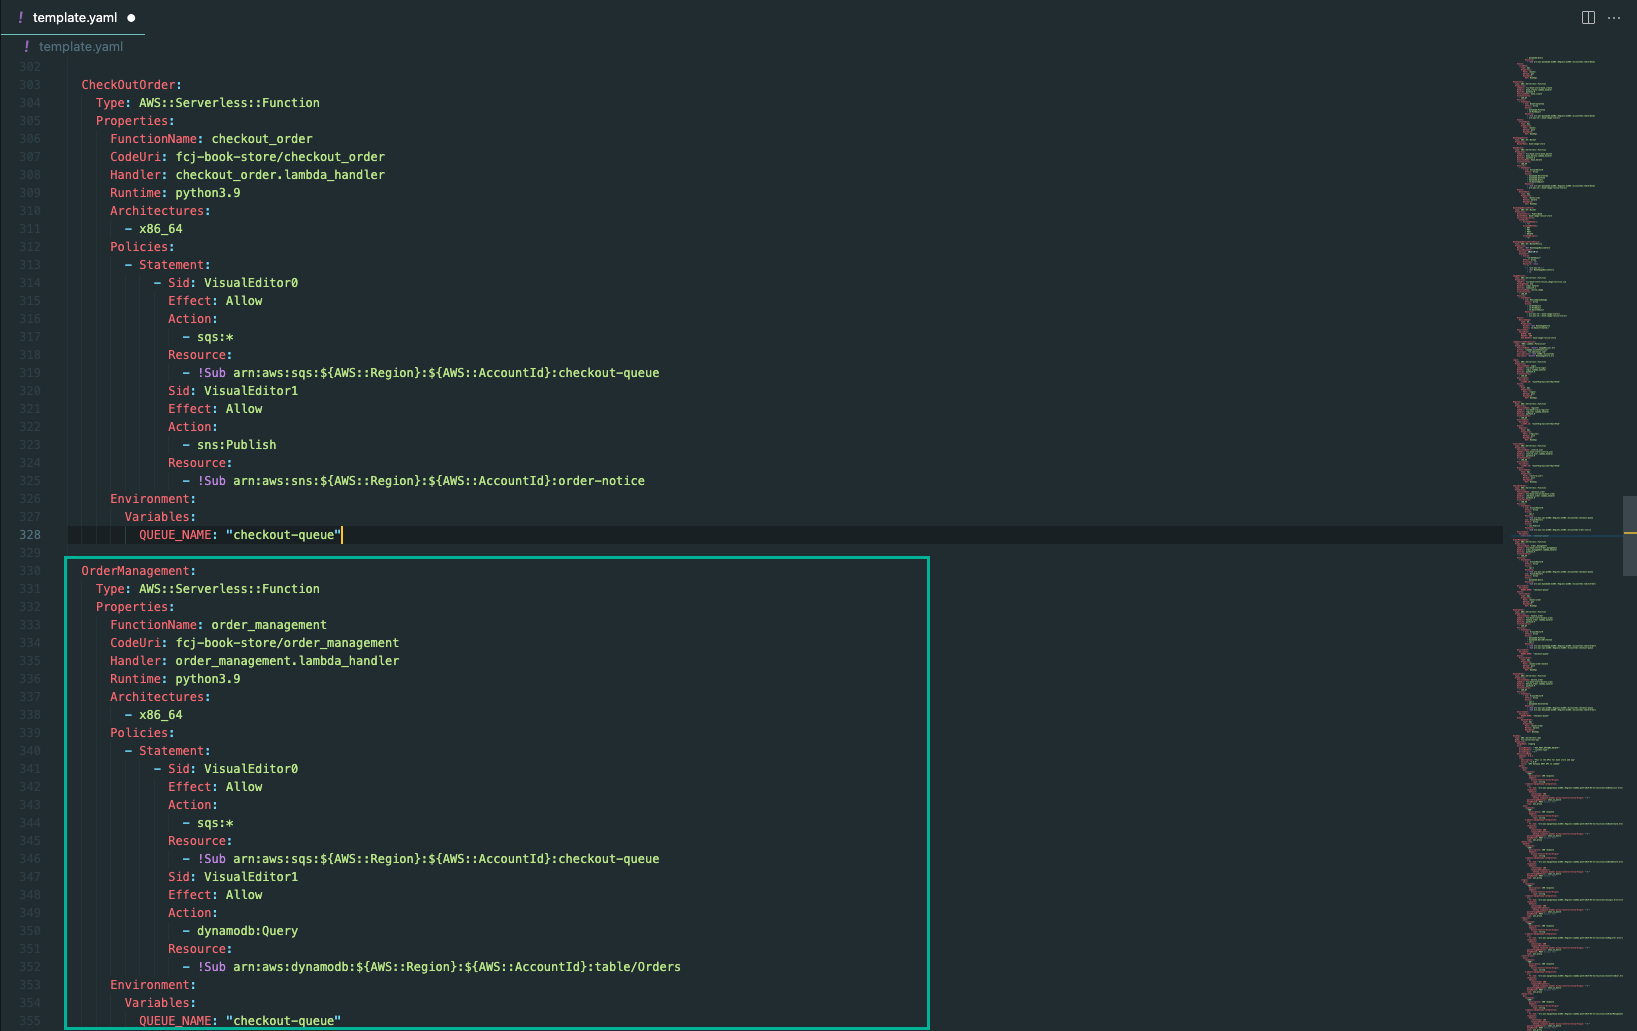Click 'Variables:' on line 327
This screenshot has height=1031, width=1637.
pos(160,517)
